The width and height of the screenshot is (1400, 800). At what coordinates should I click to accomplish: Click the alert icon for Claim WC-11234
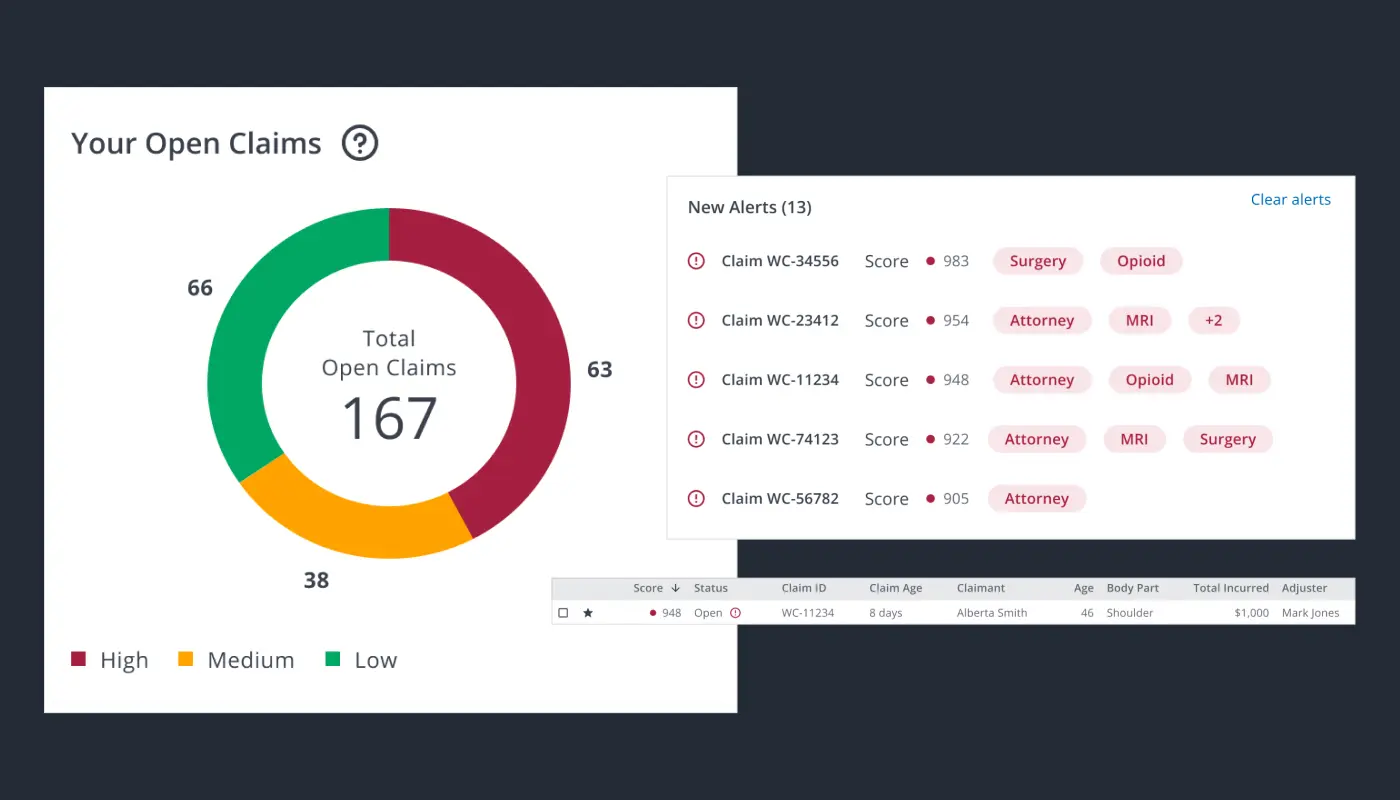point(696,379)
